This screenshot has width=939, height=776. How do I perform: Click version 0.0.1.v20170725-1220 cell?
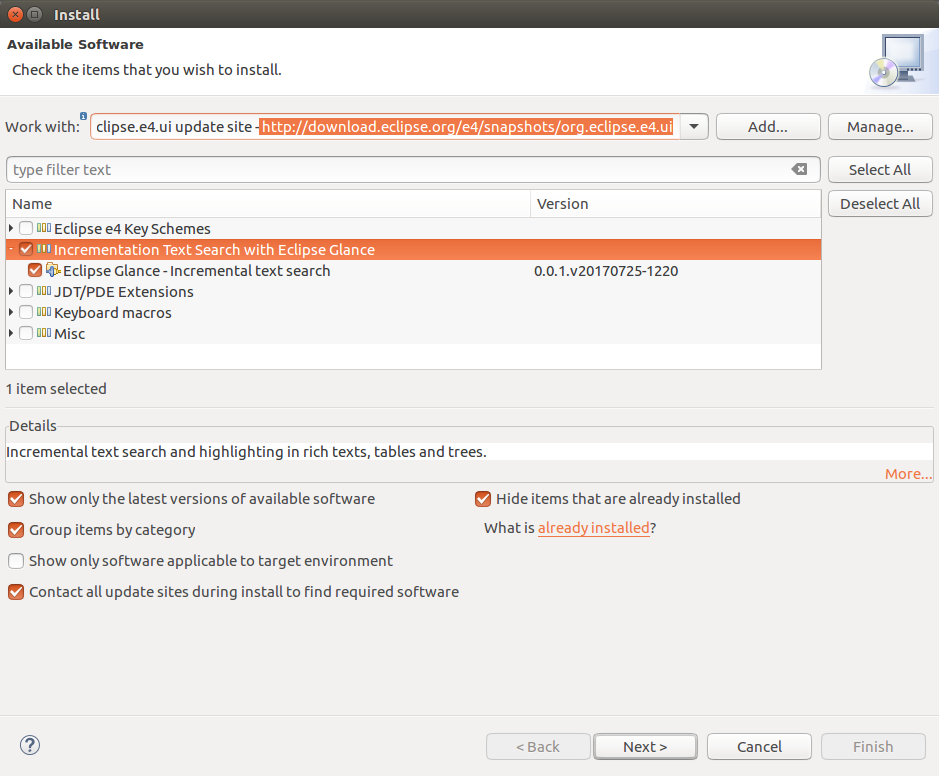(x=606, y=271)
